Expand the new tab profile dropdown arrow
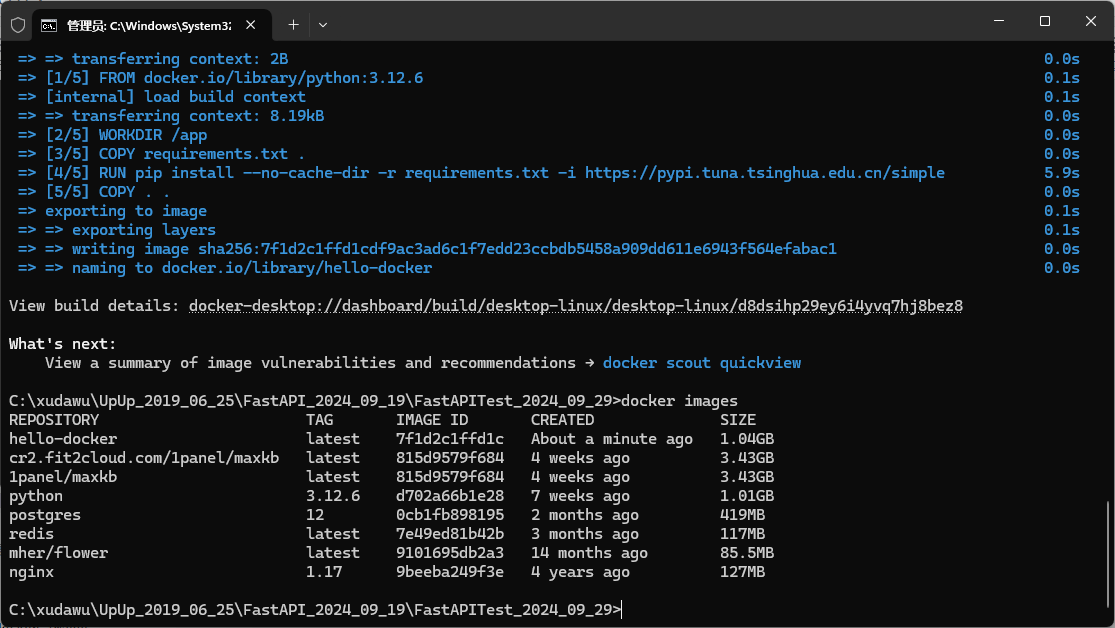This screenshot has height=628, width=1115. point(323,25)
